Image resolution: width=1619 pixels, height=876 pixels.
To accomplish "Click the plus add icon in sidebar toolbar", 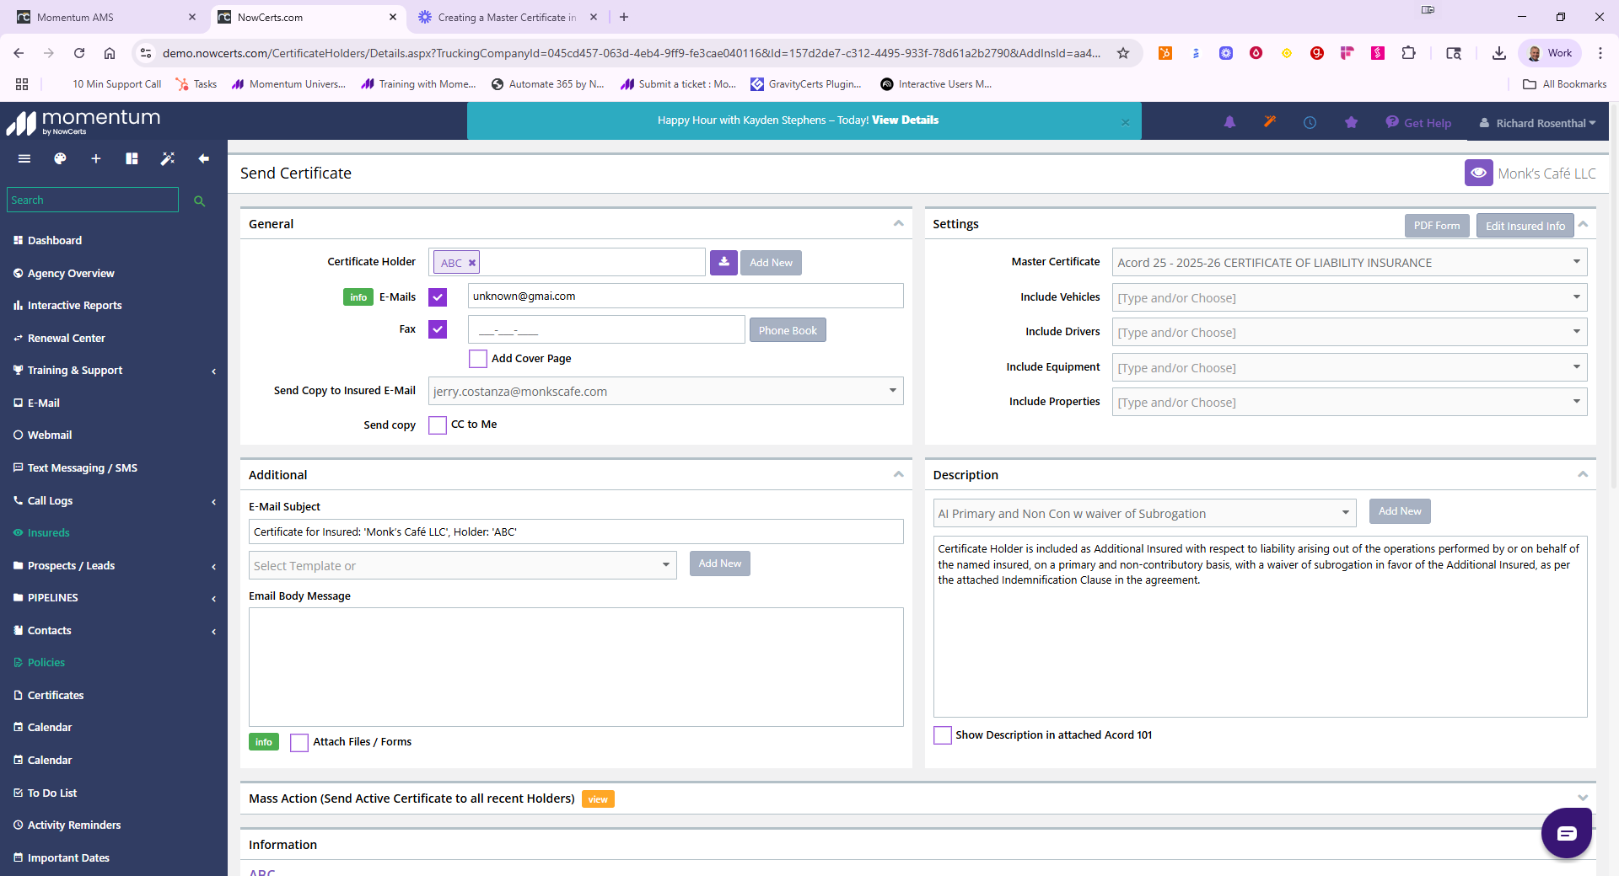I will pos(96,159).
